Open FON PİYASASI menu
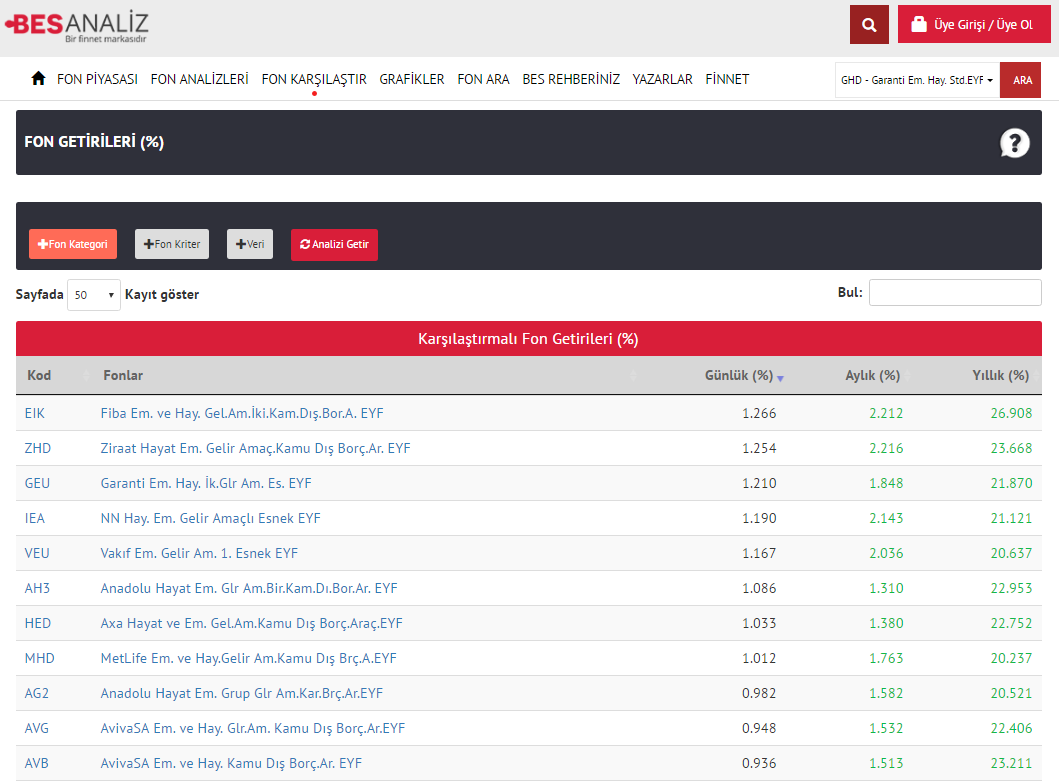 97,79
